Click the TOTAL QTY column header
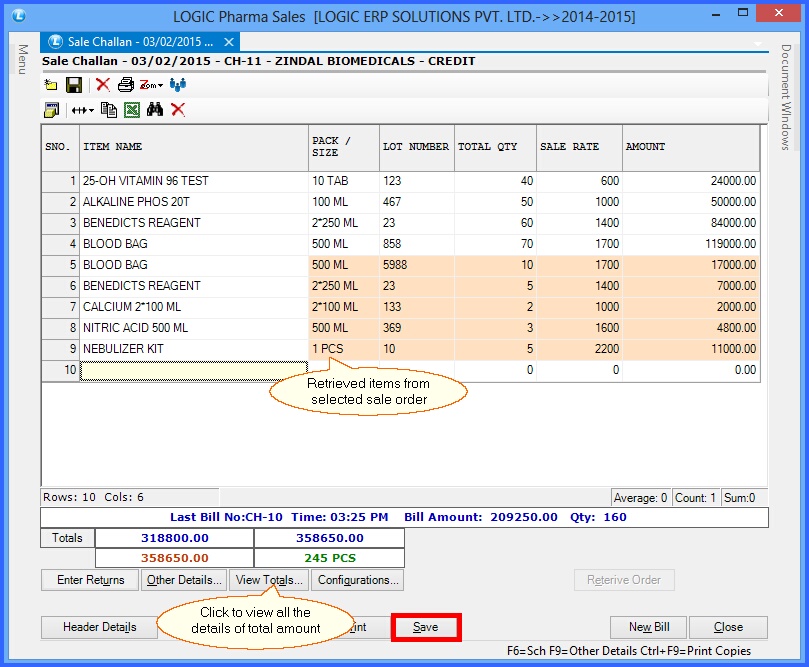Viewport: 809px width, 667px height. 495,147
